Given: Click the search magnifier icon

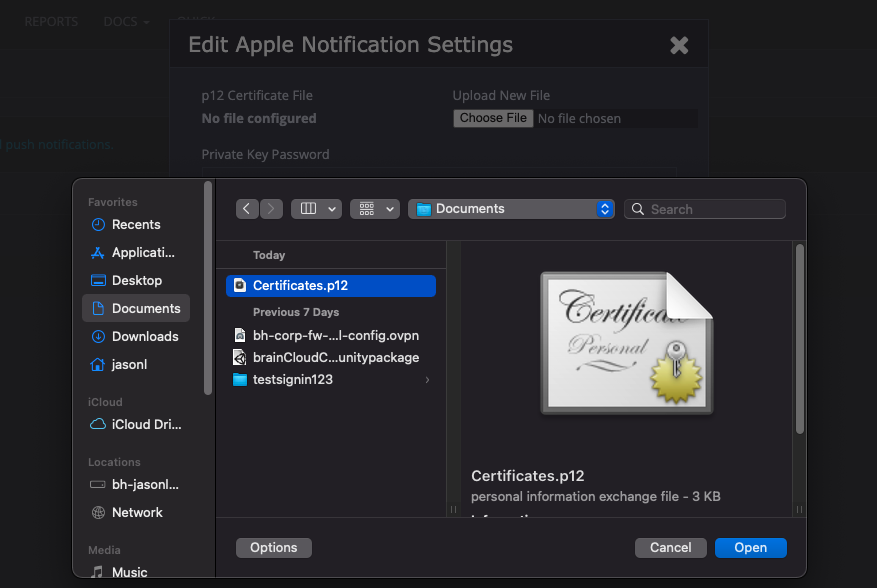Looking at the screenshot, I should [638, 209].
